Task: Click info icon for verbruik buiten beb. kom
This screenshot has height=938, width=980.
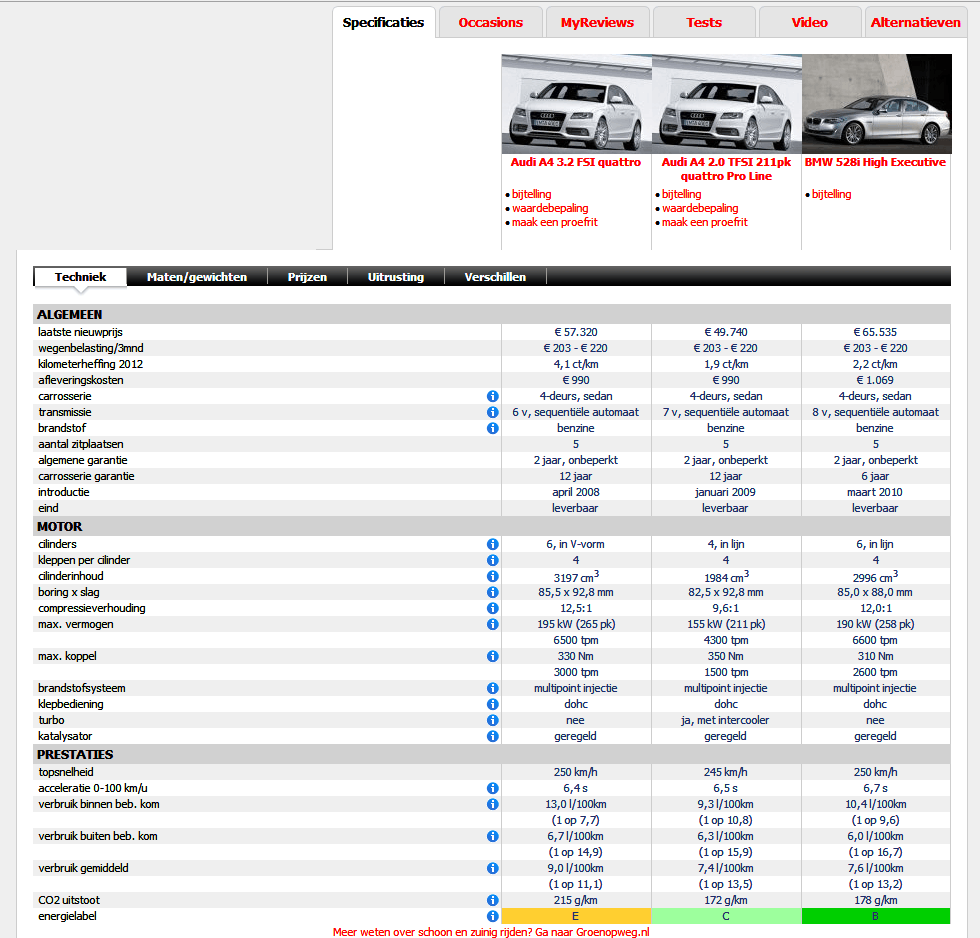Action: point(492,836)
